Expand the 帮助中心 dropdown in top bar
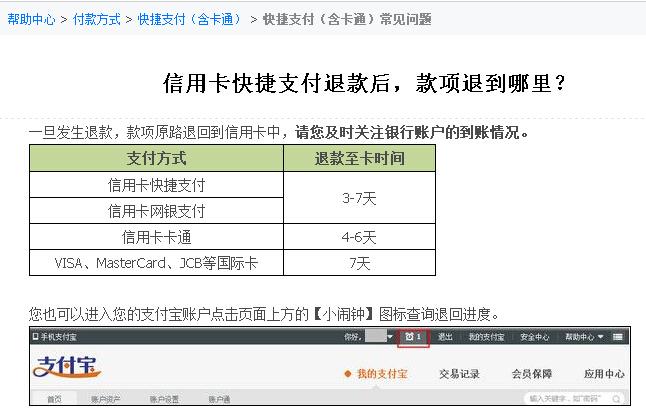 coord(584,337)
